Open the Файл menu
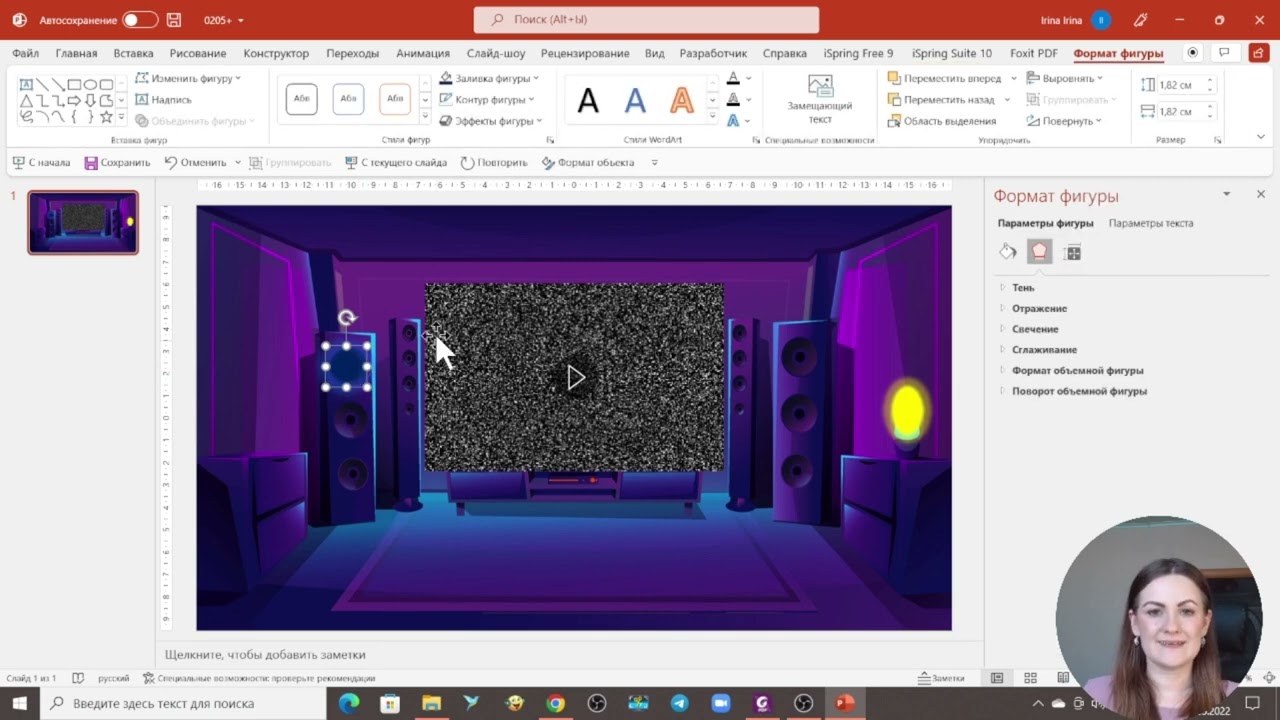This screenshot has width=1280, height=720. coord(26,53)
